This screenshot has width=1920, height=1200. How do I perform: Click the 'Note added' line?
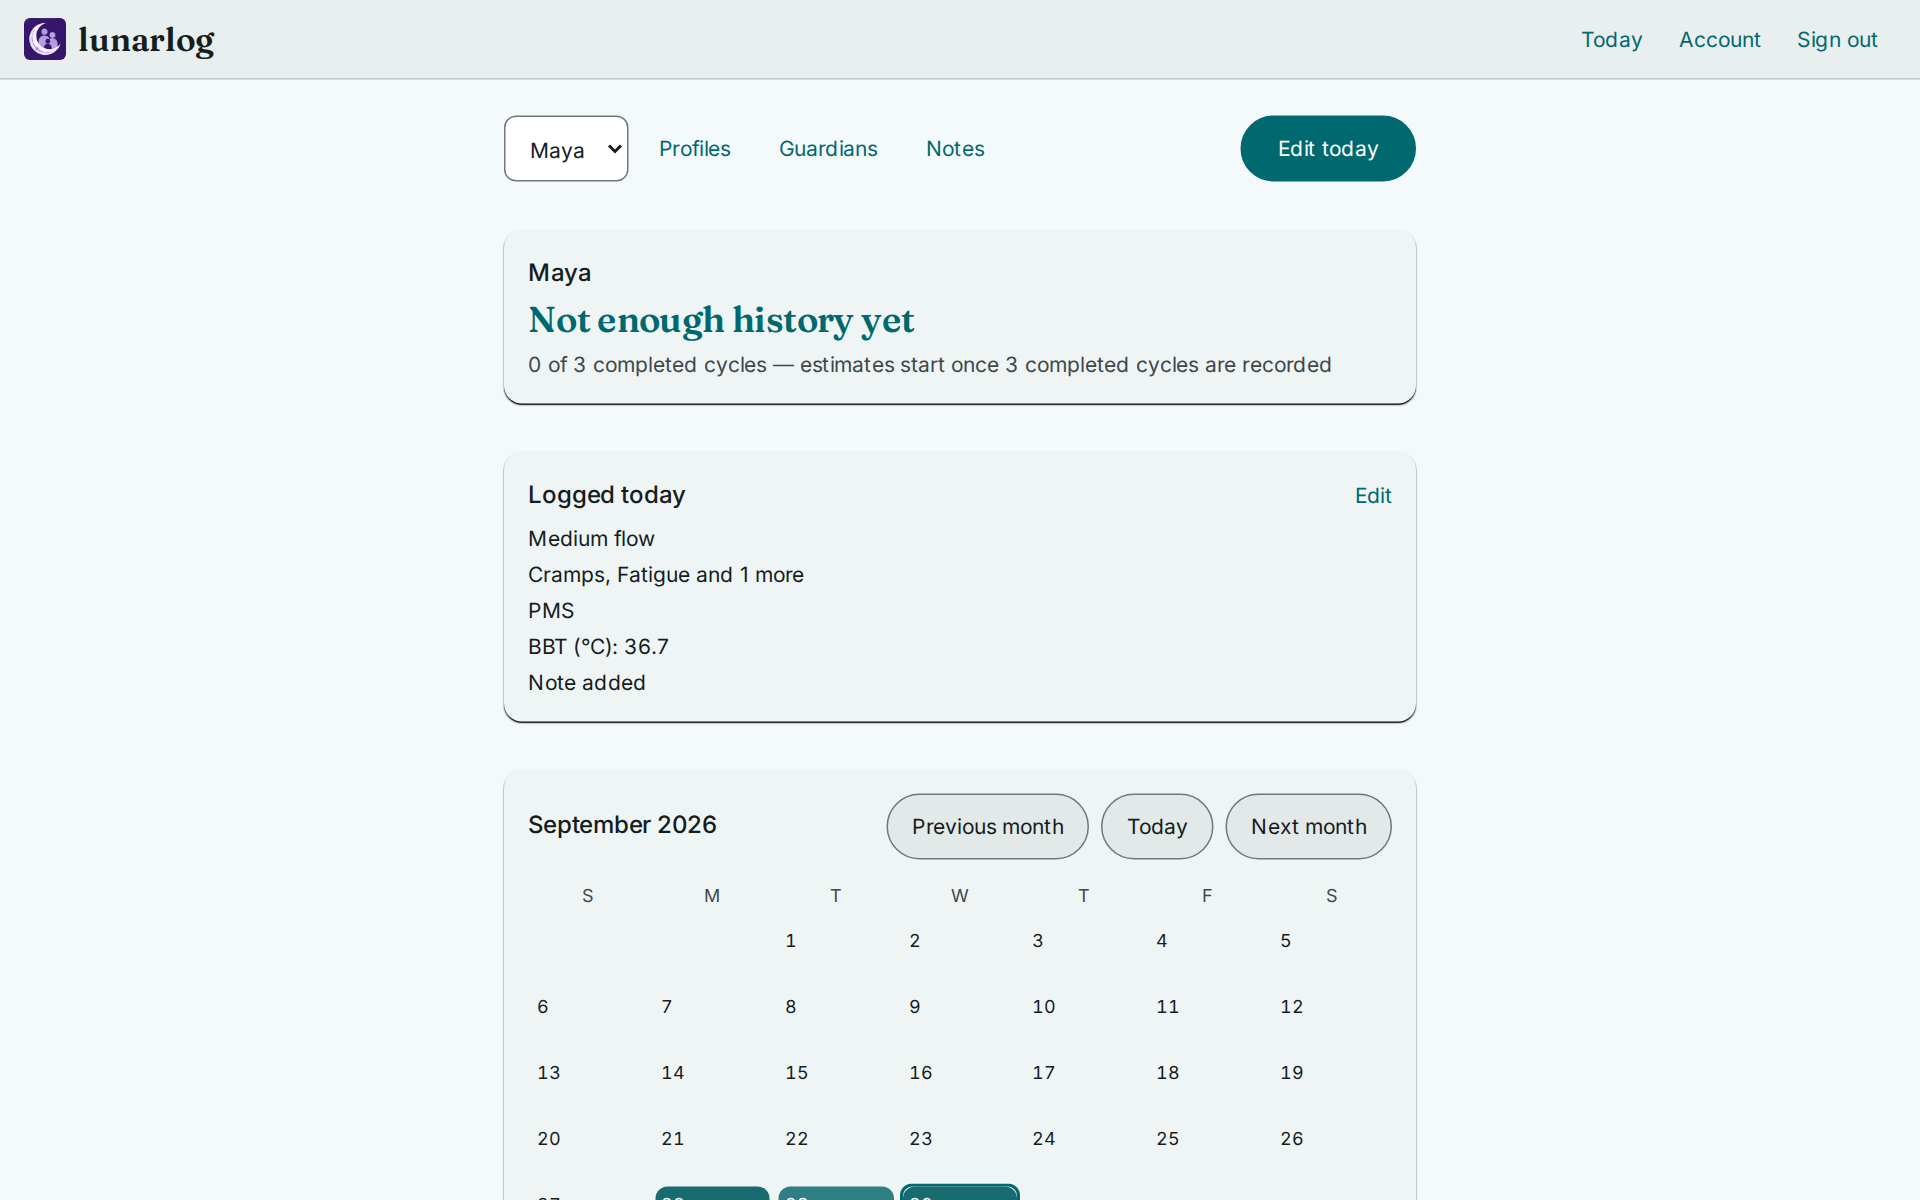(587, 683)
